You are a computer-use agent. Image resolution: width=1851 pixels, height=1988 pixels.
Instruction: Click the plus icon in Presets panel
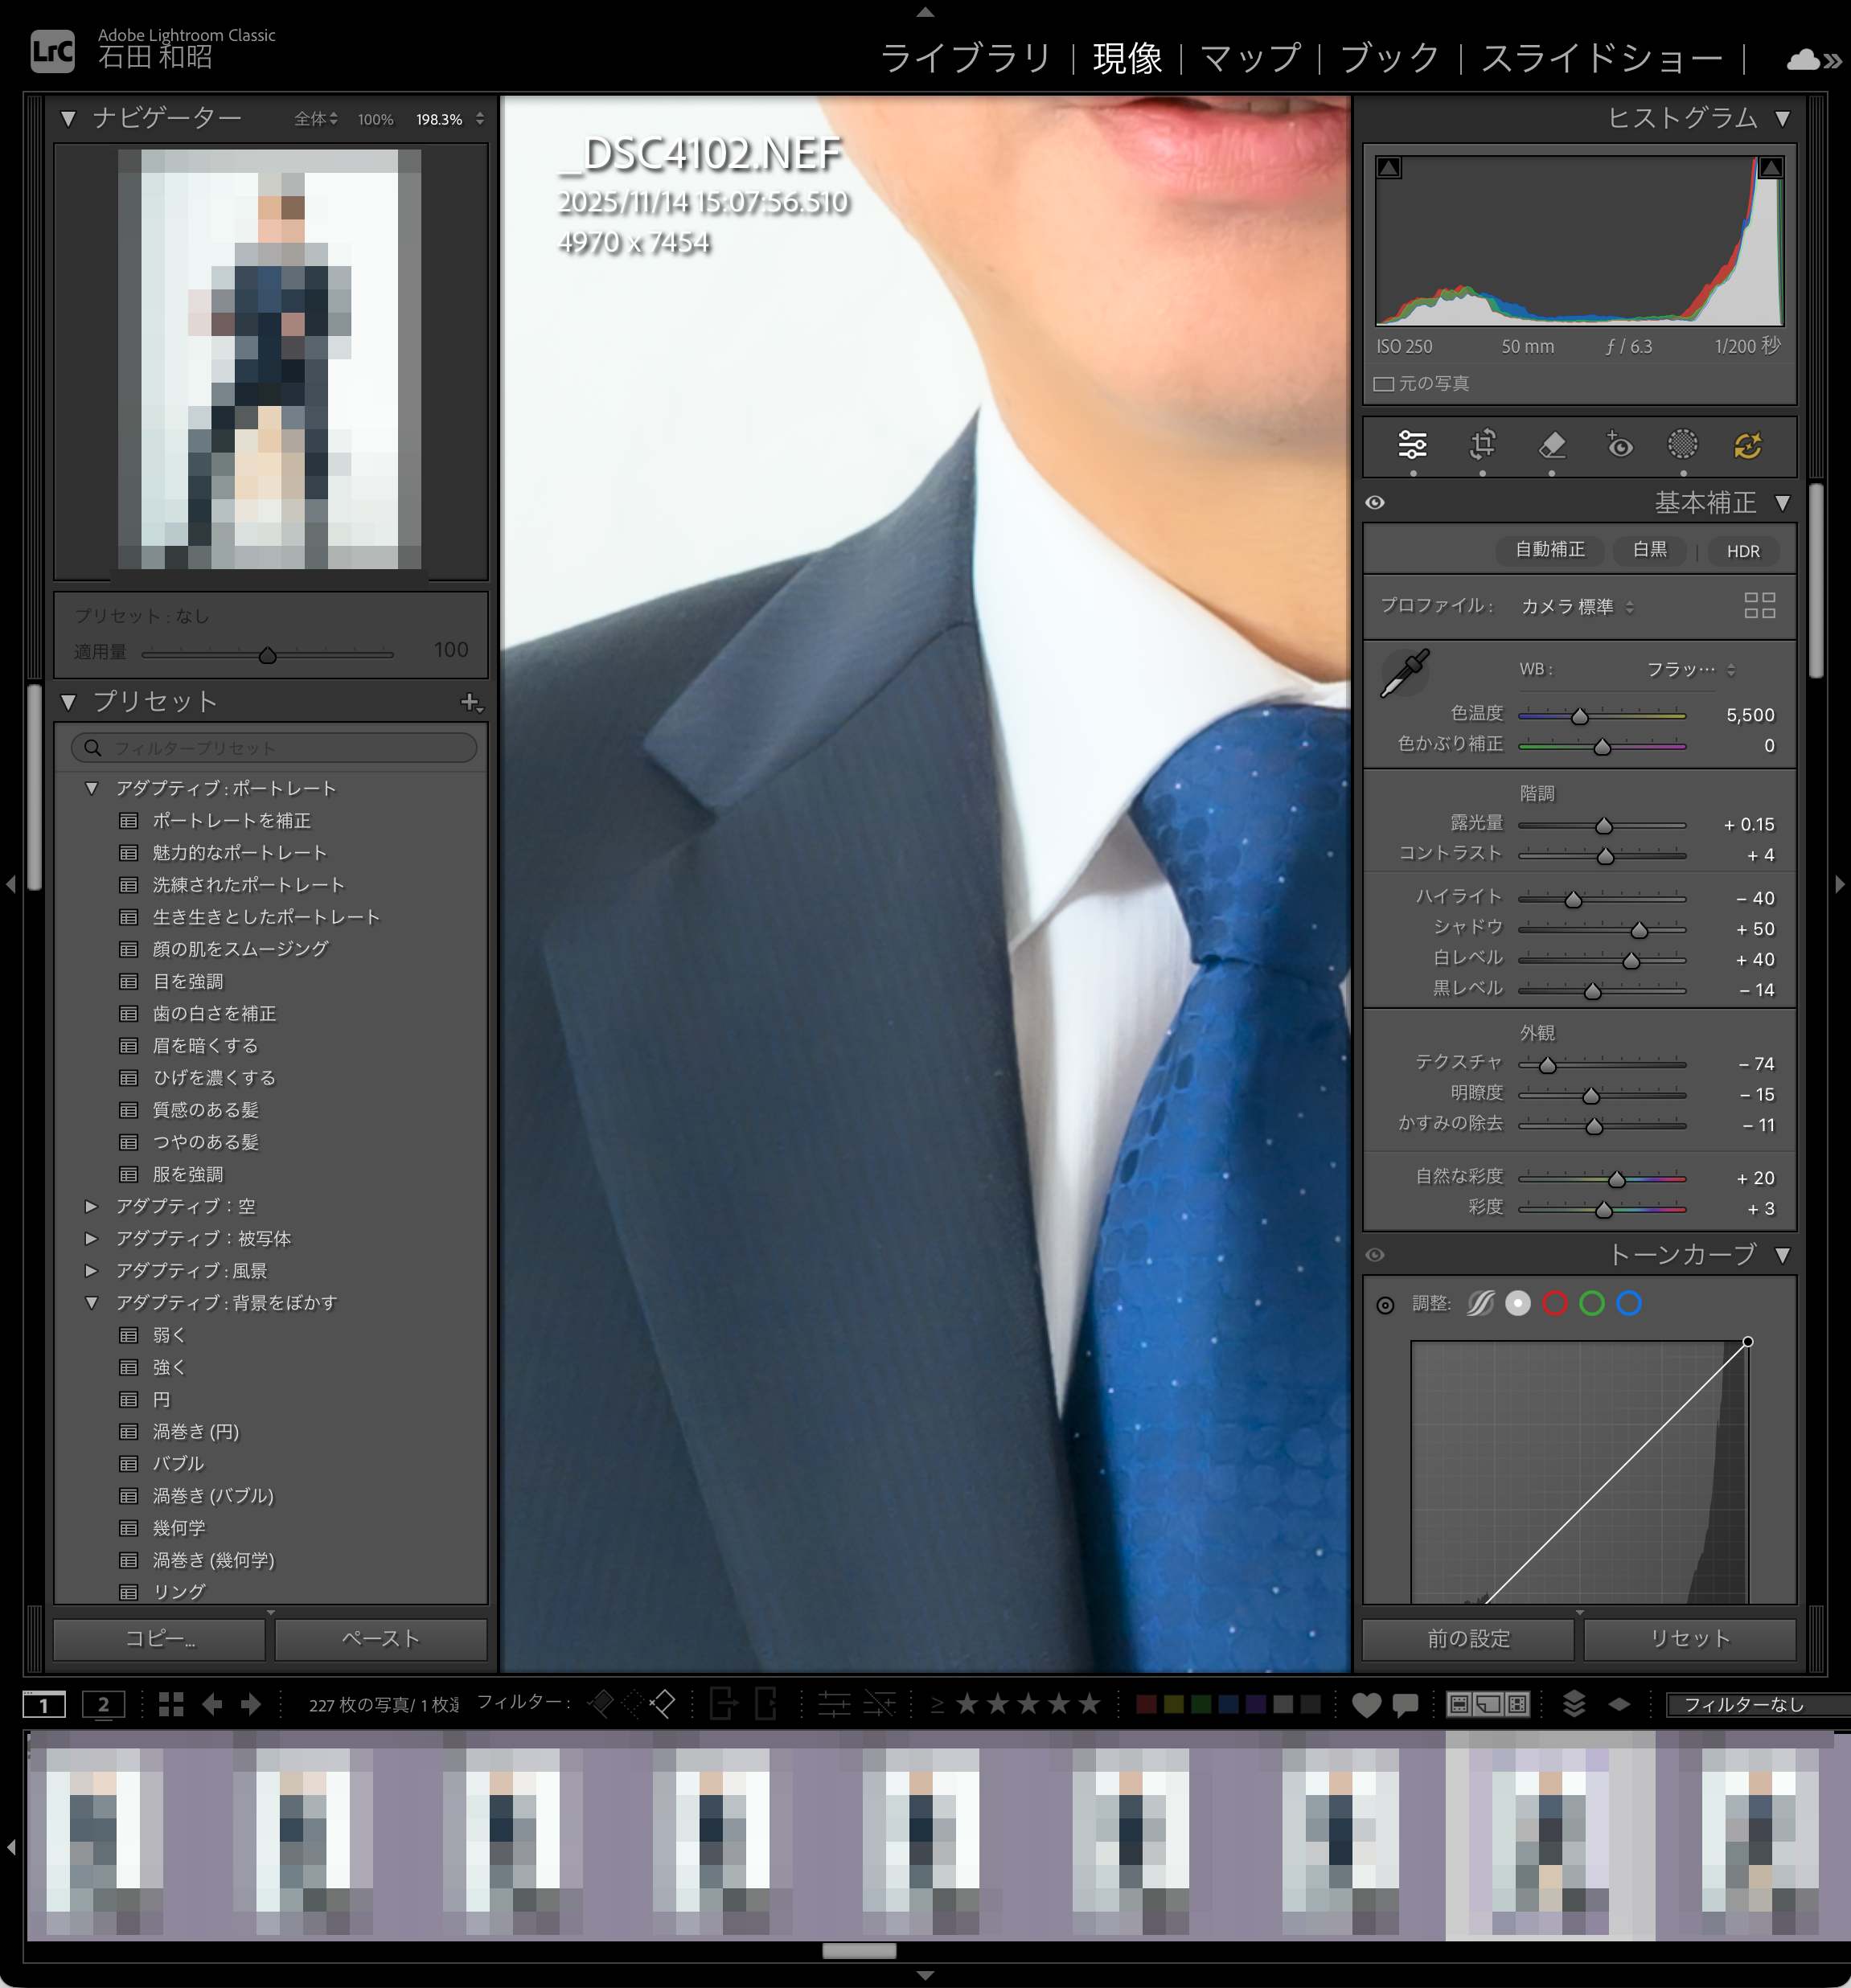coord(470,702)
